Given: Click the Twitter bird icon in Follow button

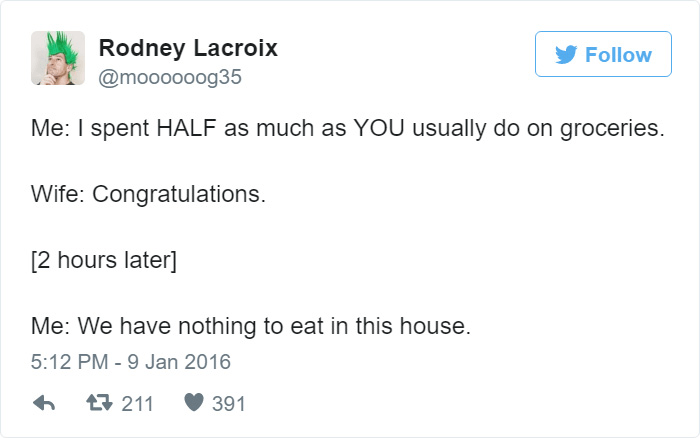Looking at the screenshot, I should tap(565, 55).
